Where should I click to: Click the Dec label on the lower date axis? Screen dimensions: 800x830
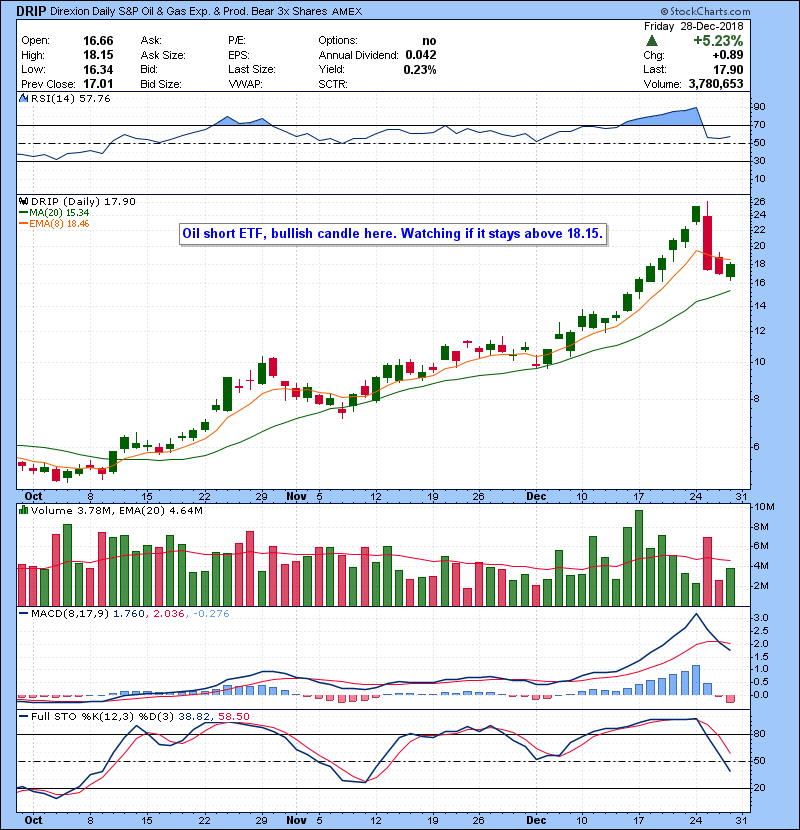(x=536, y=820)
